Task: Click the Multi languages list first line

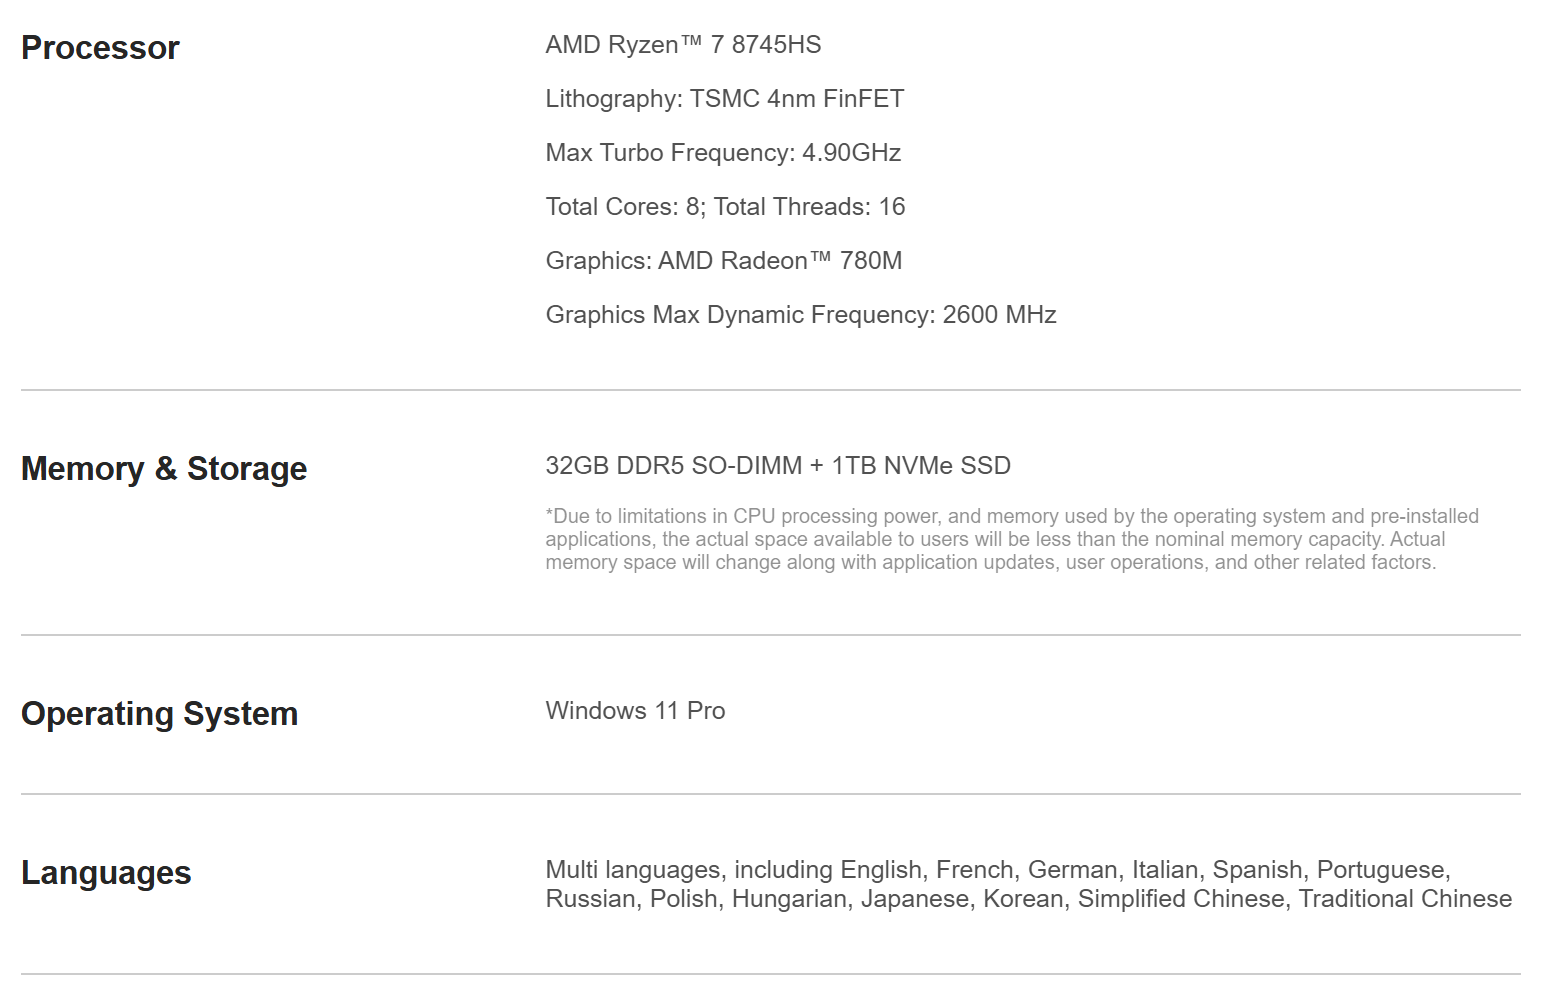Action: [998, 870]
